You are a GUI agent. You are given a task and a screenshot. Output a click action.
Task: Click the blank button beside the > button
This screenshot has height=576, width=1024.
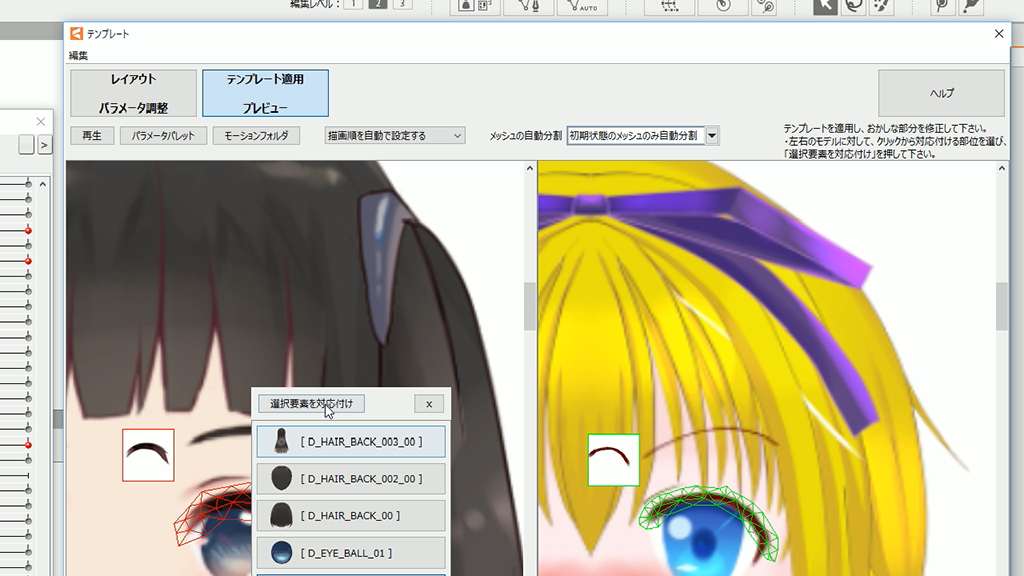point(26,145)
